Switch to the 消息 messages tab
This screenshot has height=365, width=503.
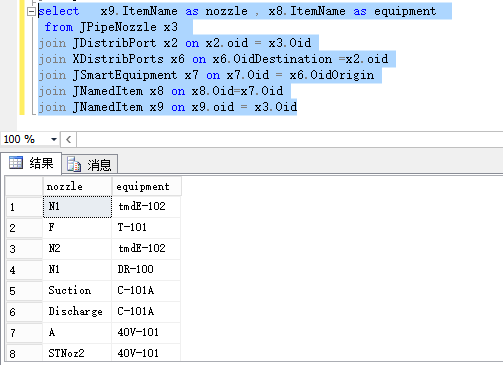pyautogui.click(x=90, y=165)
